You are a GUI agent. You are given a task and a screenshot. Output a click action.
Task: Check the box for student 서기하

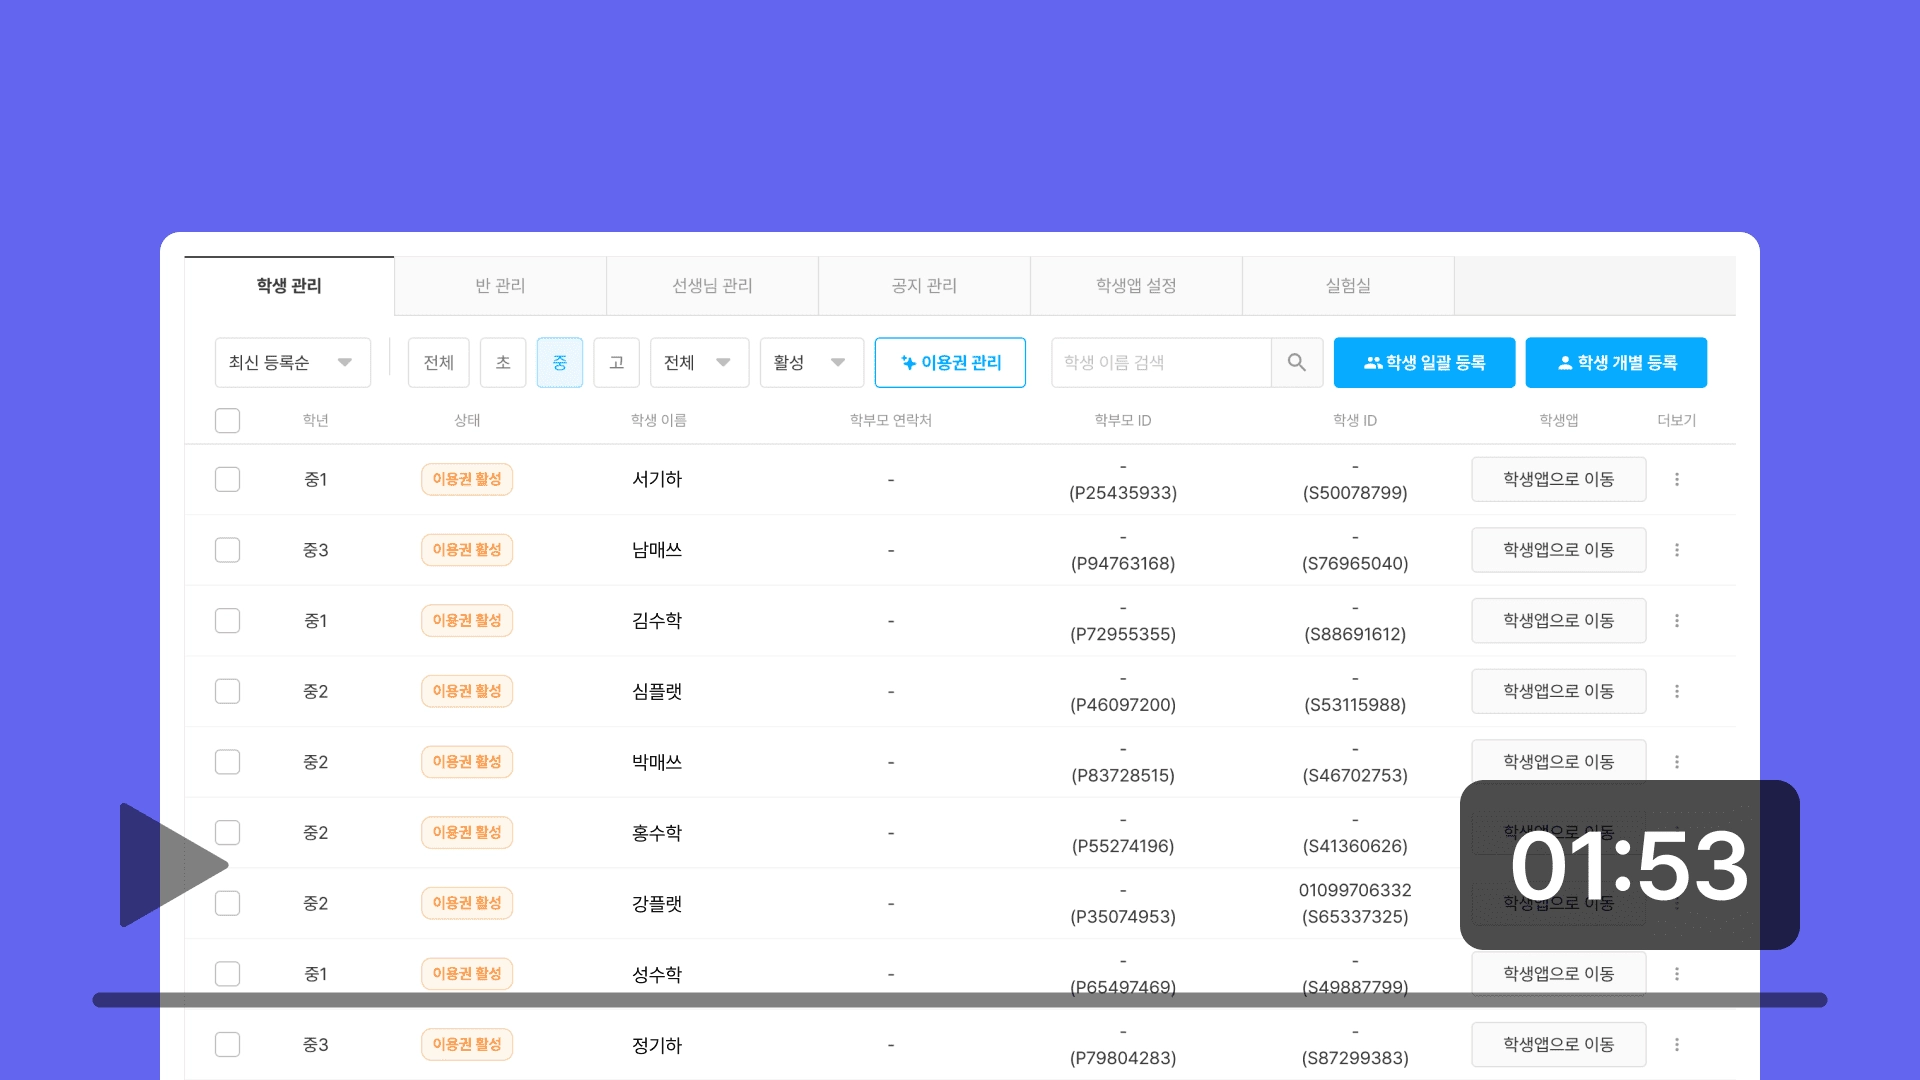[x=227, y=479]
